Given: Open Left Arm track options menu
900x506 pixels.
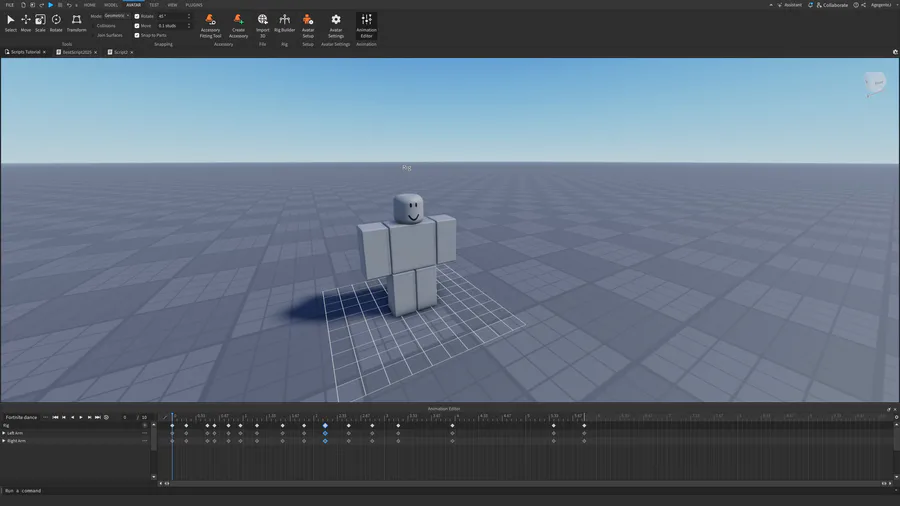Looking at the screenshot, I should point(145,433).
